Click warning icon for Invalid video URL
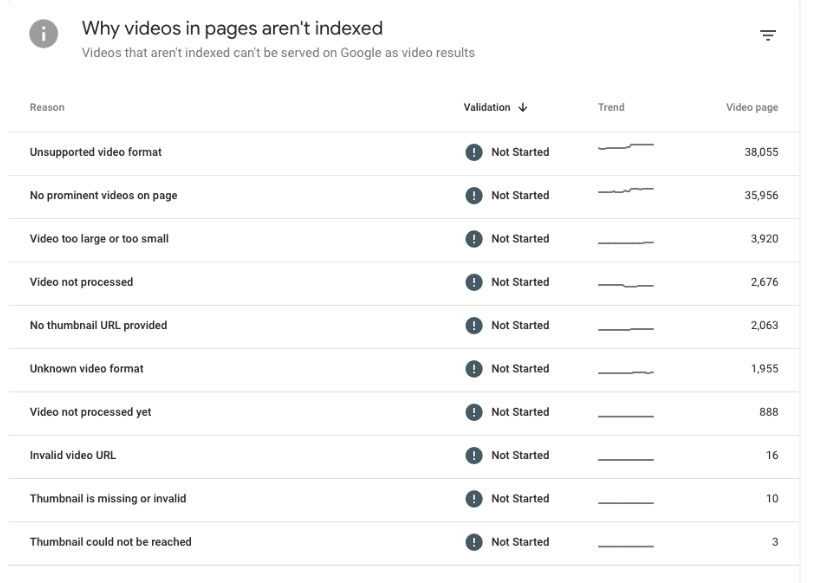Image resolution: width=829 pixels, height=583 pixels. (x=474, y=456)
